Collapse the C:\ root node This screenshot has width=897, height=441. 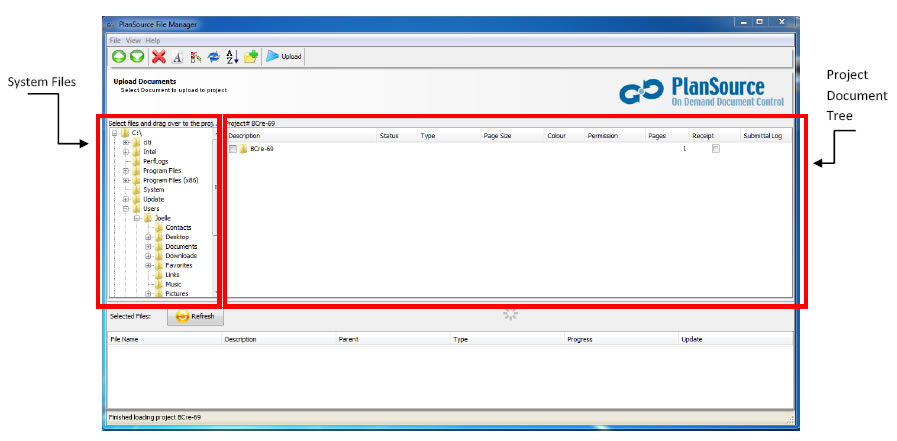[x=114, y=133]
